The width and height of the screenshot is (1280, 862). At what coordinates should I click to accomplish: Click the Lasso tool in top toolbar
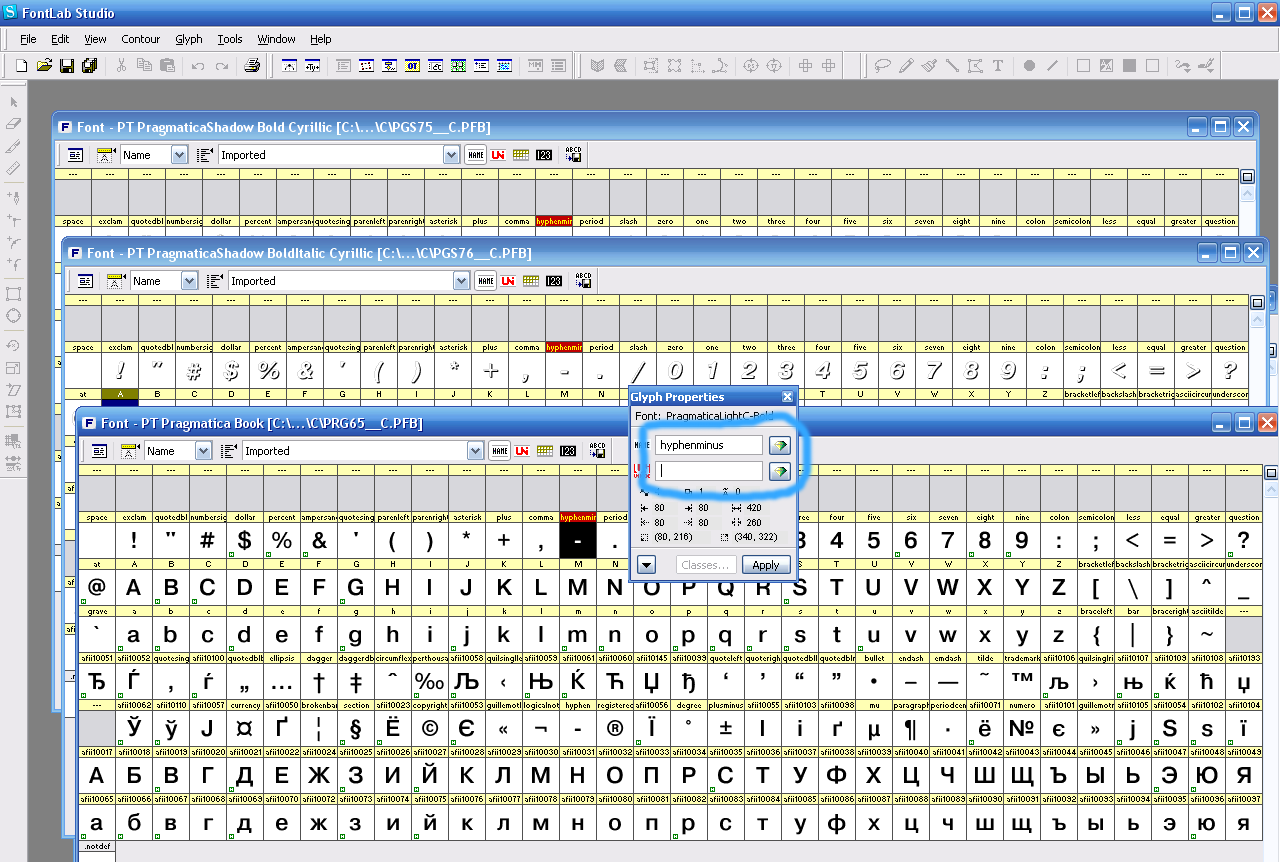(883, 66)
